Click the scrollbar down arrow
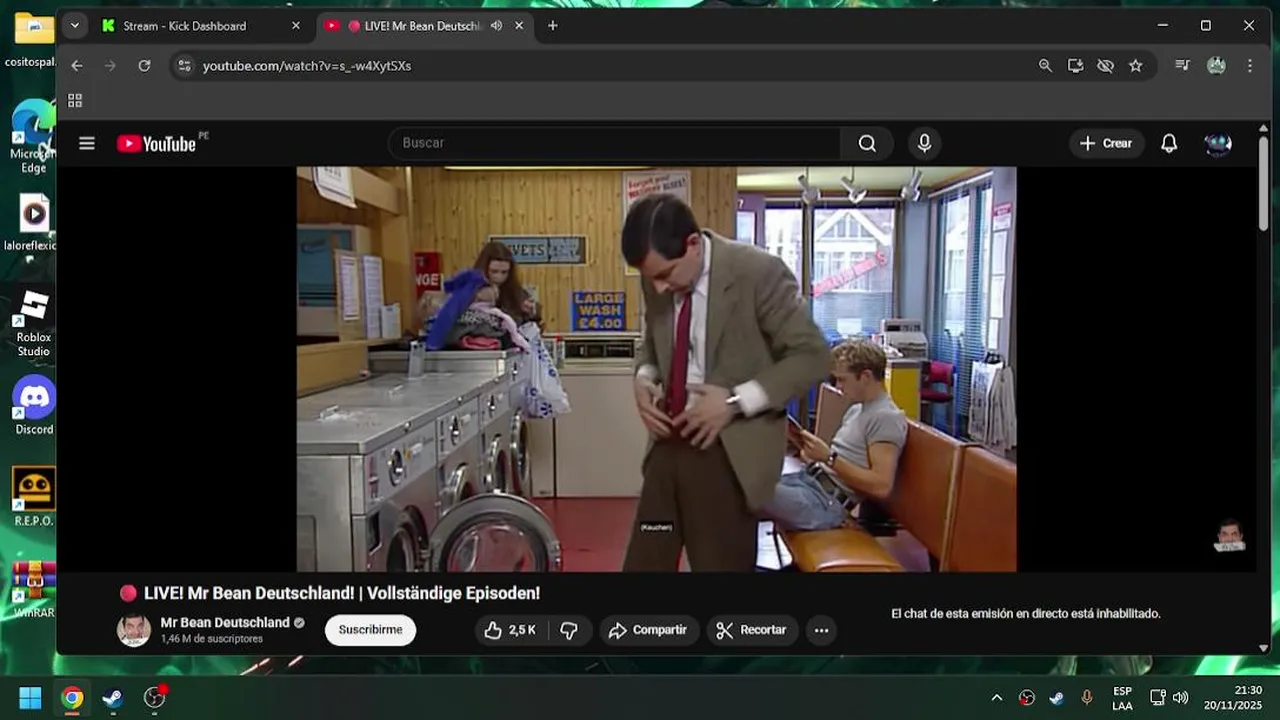 (1263, 648)
